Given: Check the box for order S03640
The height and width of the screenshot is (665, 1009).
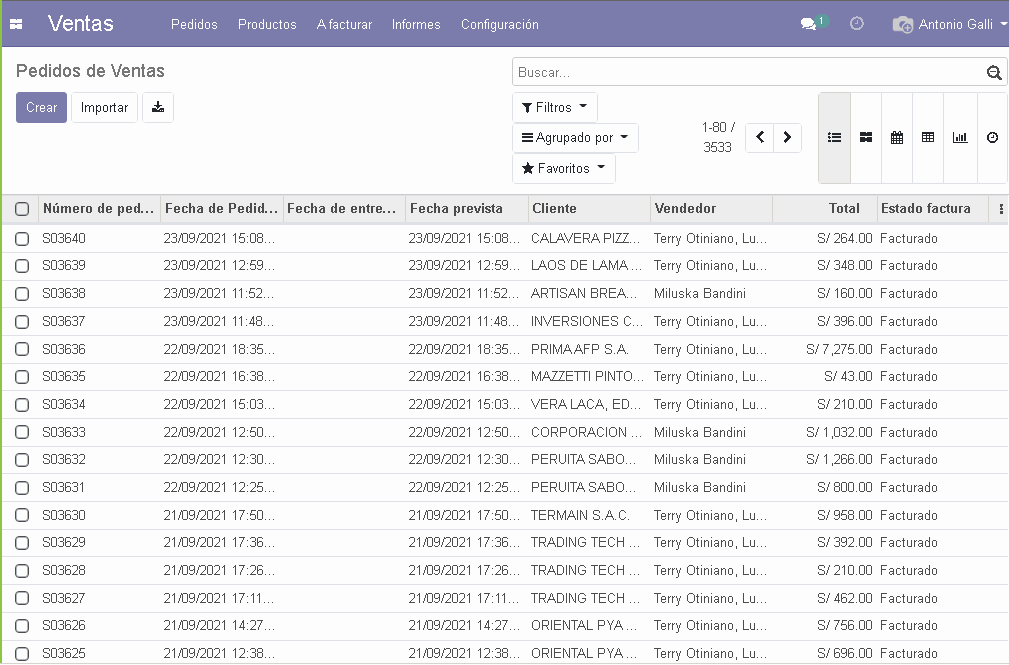Looking at the screenshot, I should 22,239.
